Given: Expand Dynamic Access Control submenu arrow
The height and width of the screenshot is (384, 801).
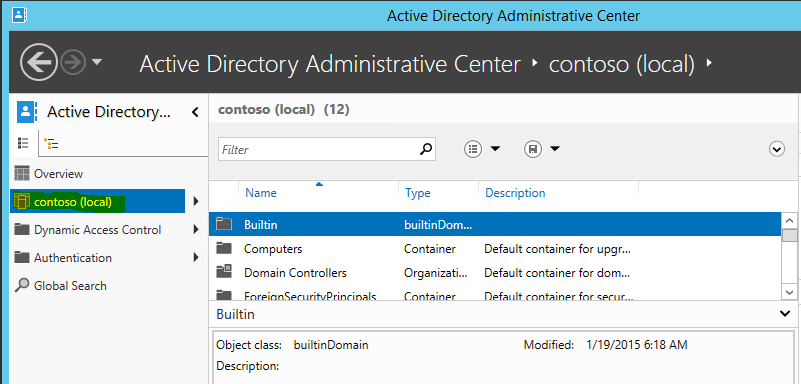Looking at the screenshot, I should click(196, 230).
